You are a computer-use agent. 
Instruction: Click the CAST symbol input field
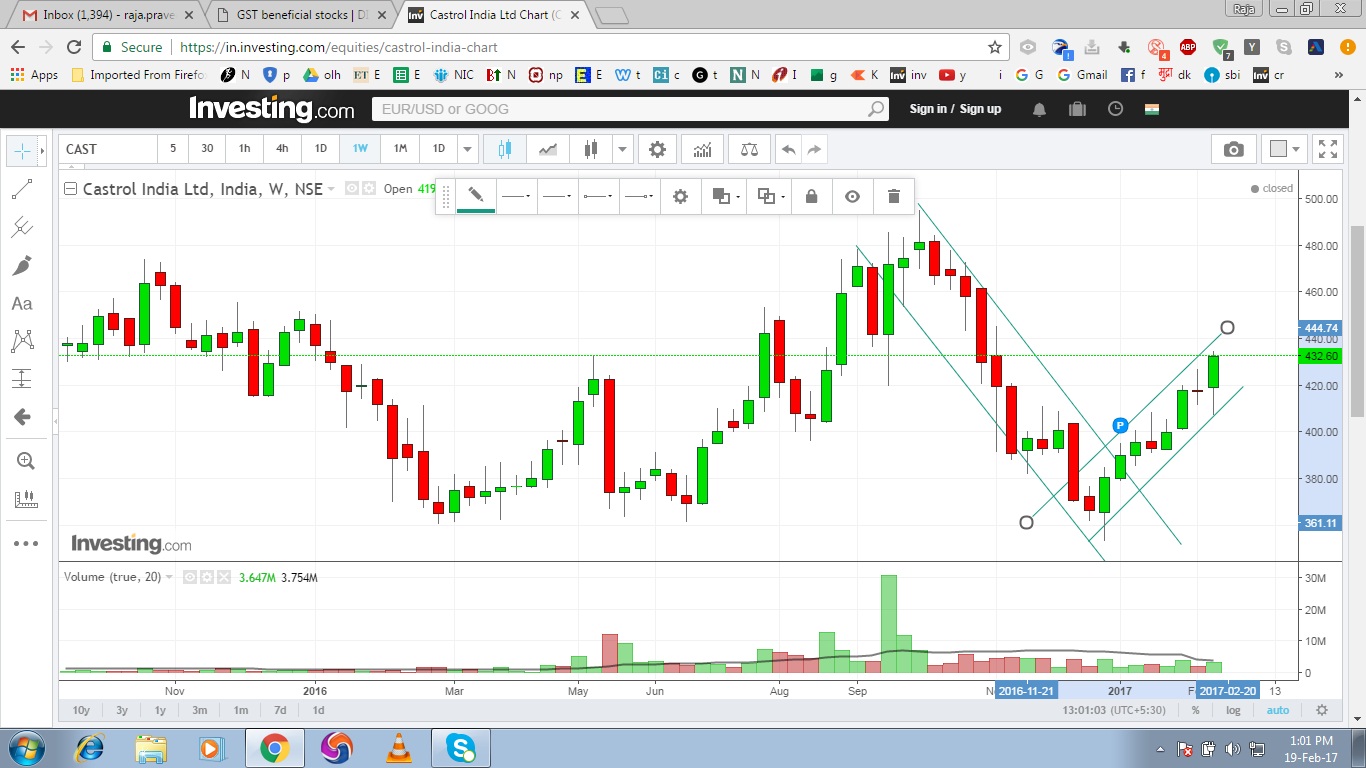pos(108,149)
